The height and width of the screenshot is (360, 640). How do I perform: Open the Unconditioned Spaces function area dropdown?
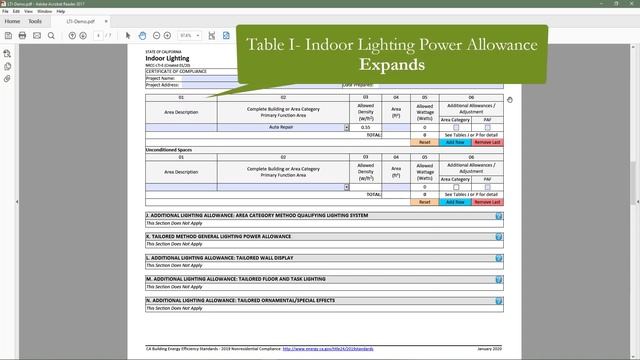[x=347, y=187]
